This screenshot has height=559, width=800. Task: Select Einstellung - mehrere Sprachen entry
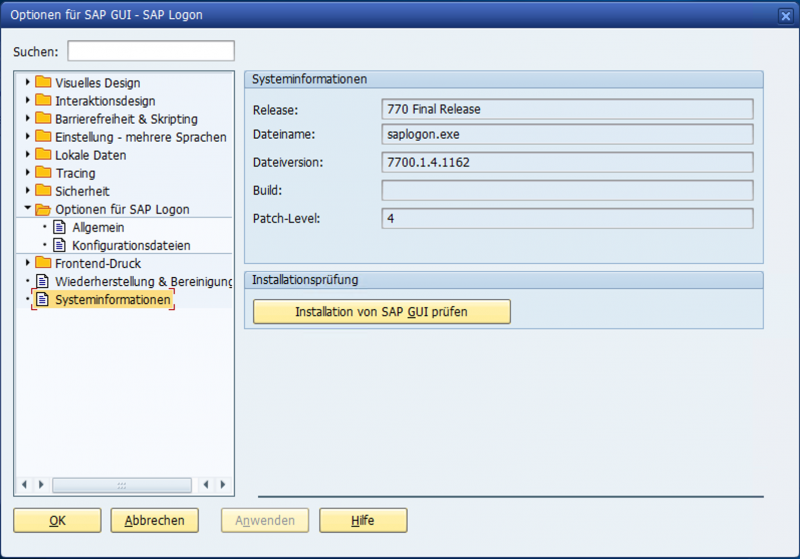tap(140, 137)
